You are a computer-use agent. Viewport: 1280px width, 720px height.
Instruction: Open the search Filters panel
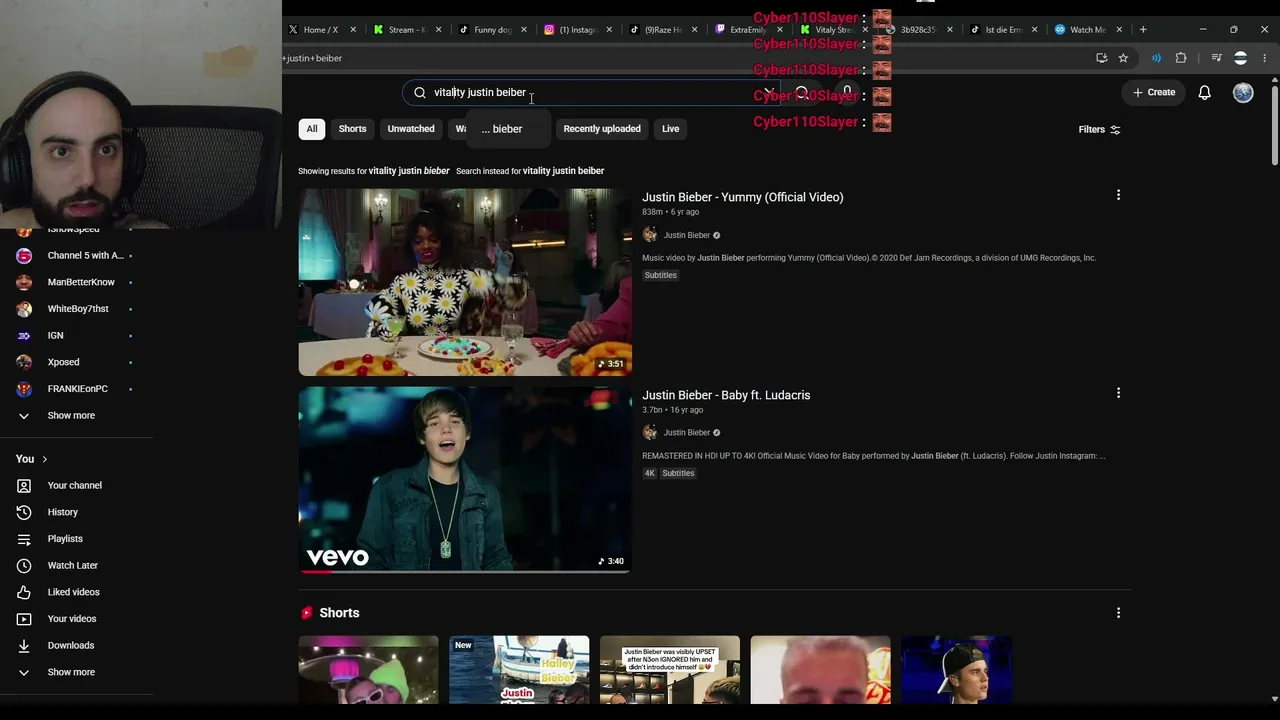click(x=1099, y=129)
